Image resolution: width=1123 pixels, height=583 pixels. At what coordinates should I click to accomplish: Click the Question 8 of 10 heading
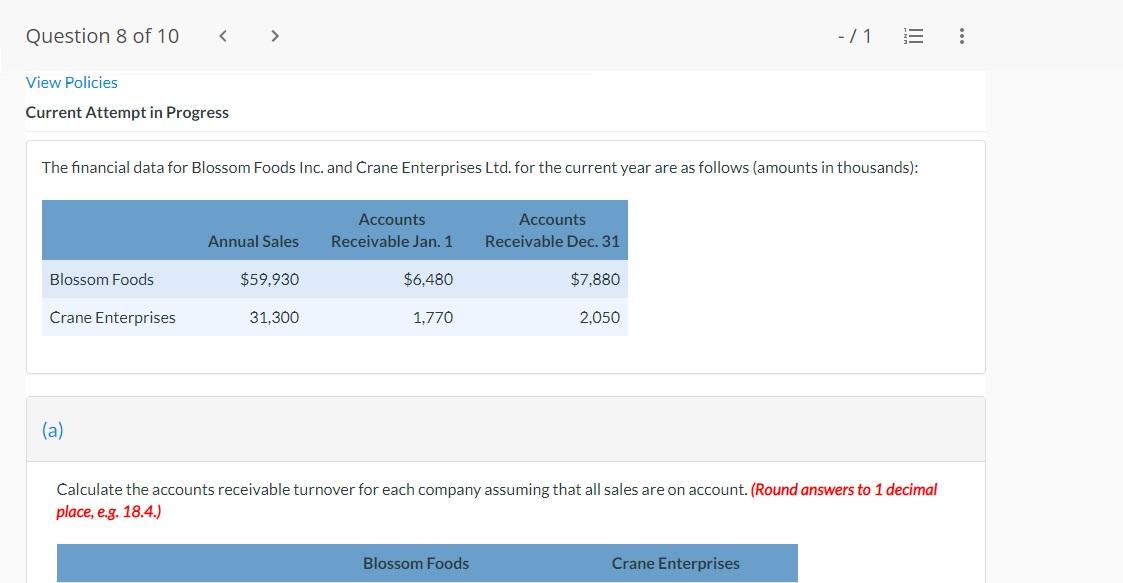click(x=102, y=35)
